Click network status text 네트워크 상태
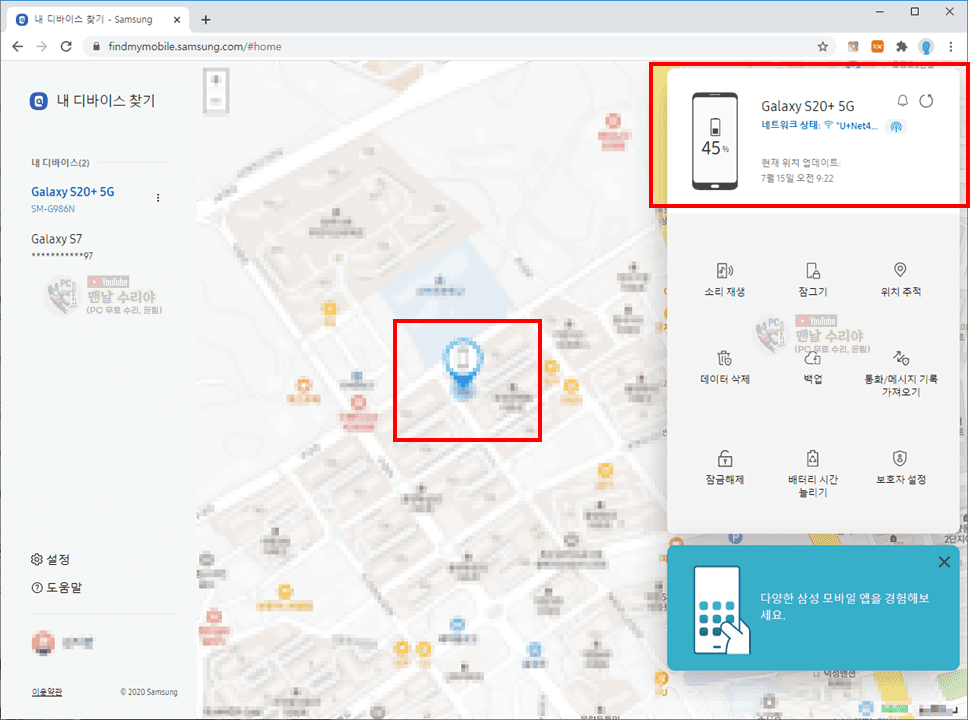Image resolution: width=970 pixels, height=720 pixels. (x=790, y=126)
